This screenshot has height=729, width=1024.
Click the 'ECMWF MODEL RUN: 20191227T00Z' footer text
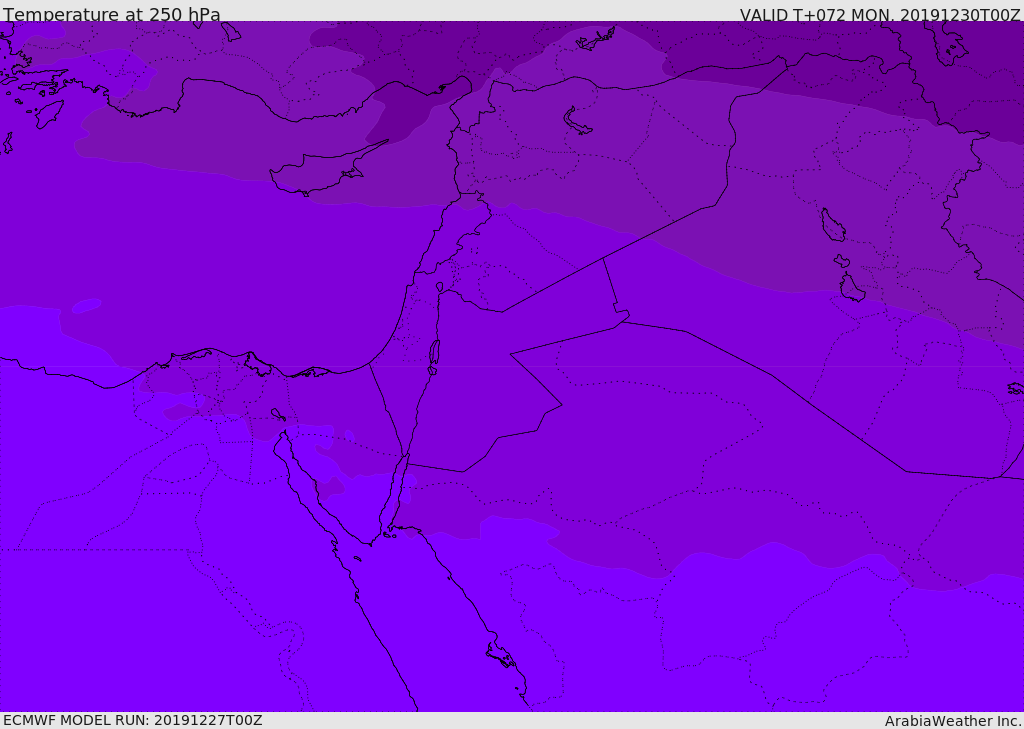point(133,720)
